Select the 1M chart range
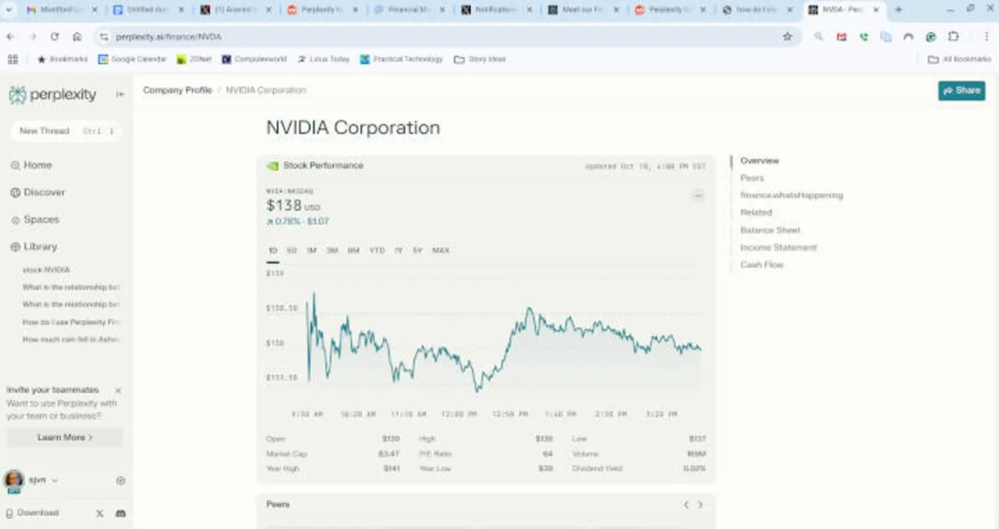 311,250
